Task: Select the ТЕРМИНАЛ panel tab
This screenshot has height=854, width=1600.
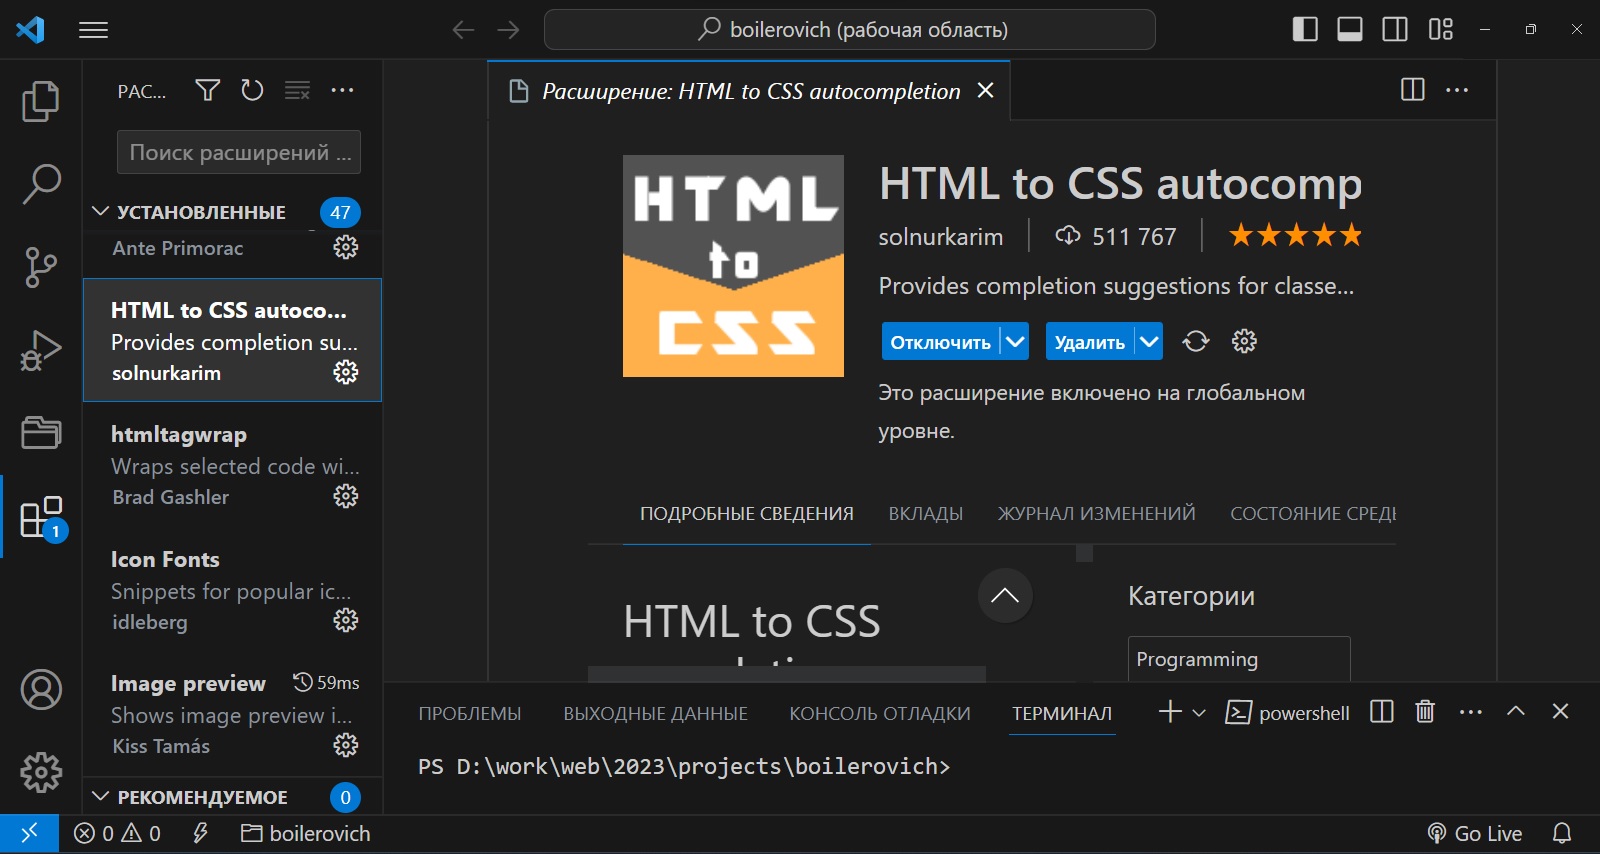Action: [1062, 713]
